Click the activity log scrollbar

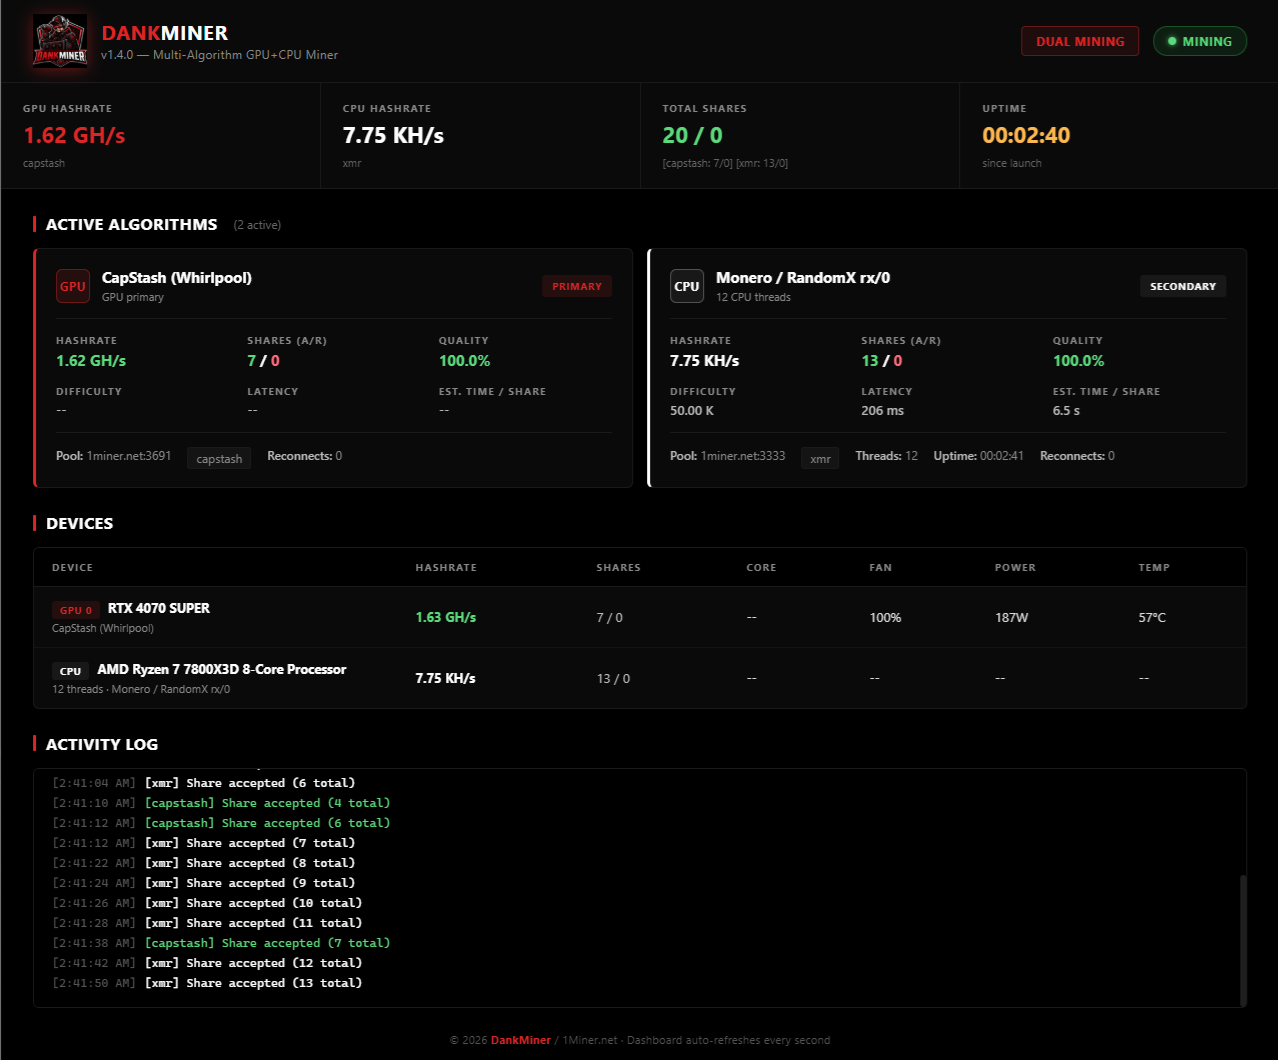(1243, 940)
